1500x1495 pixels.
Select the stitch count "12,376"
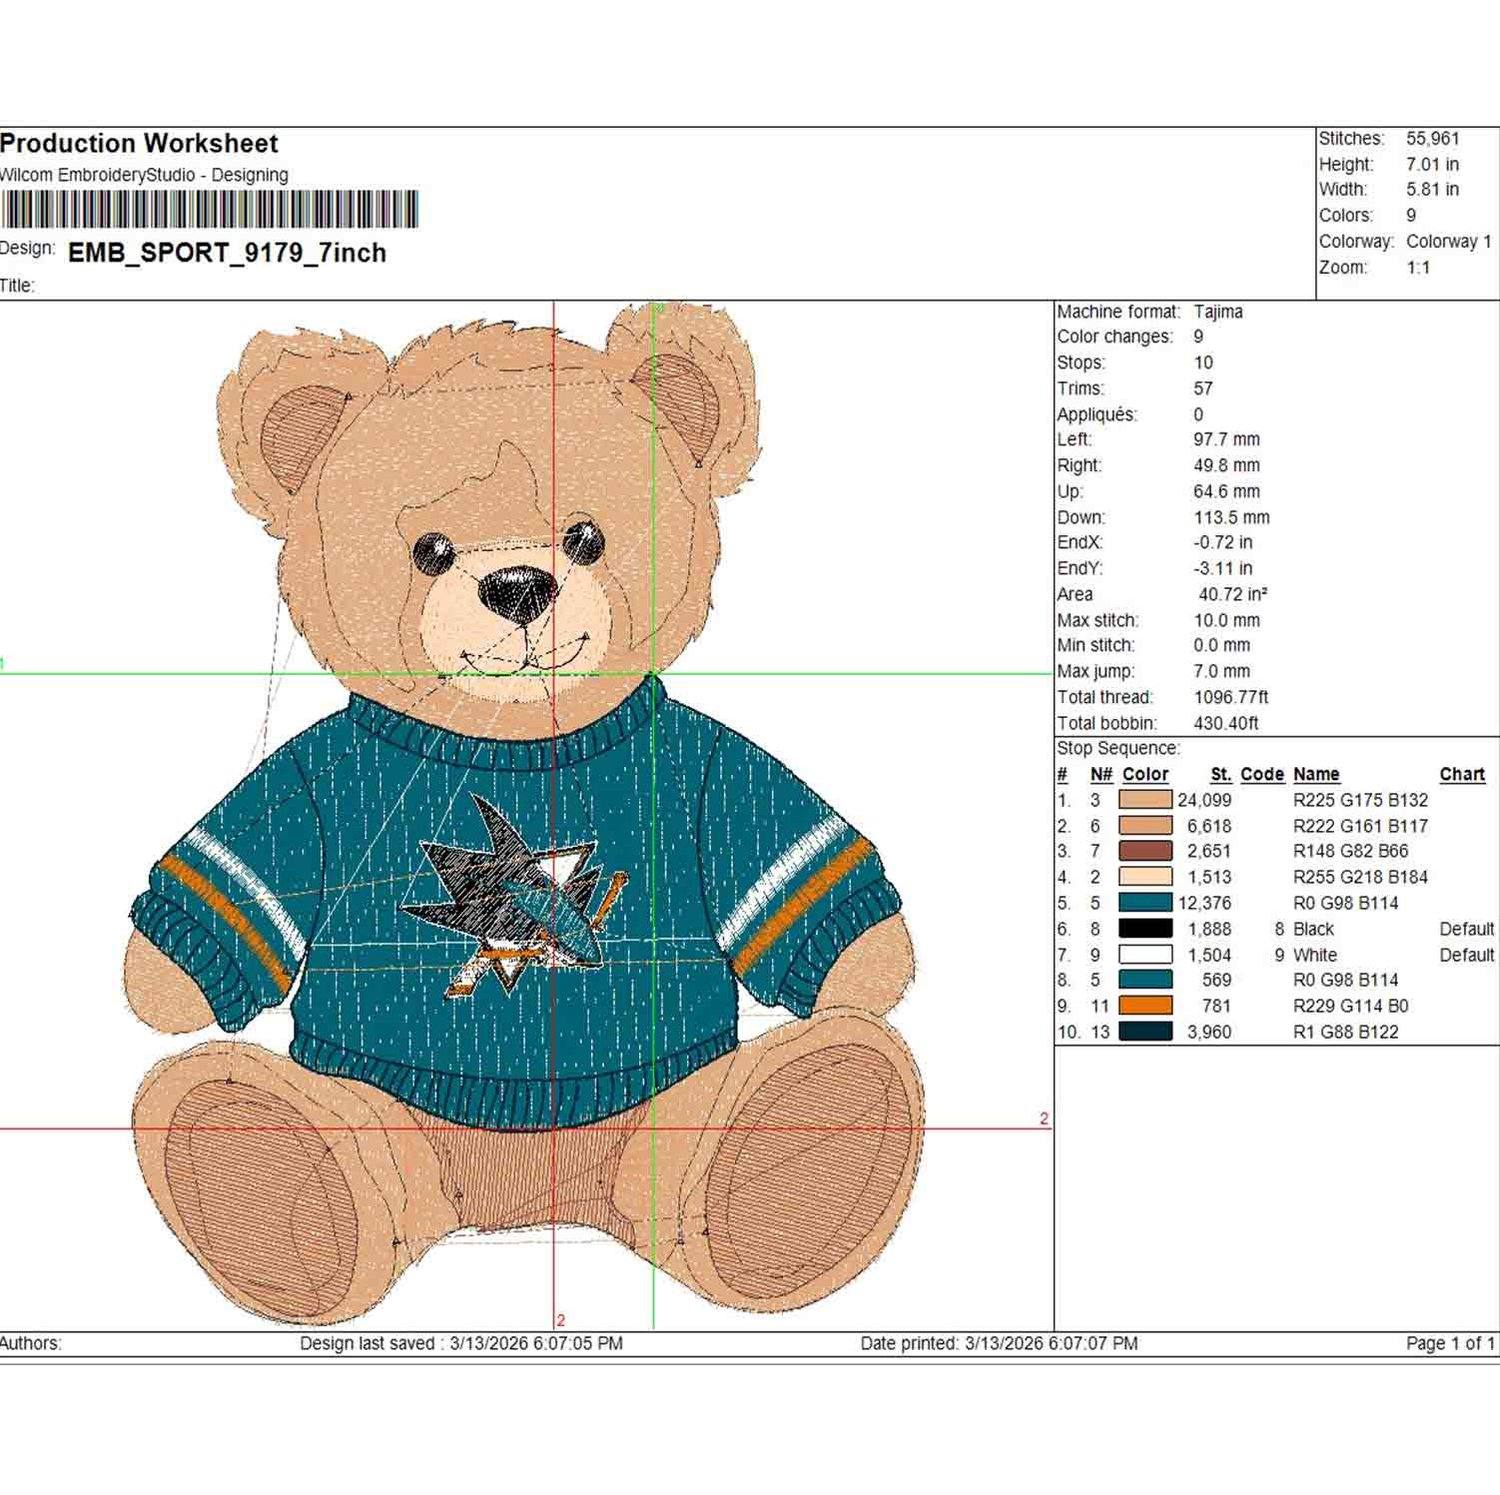(x=1204, y=903)
